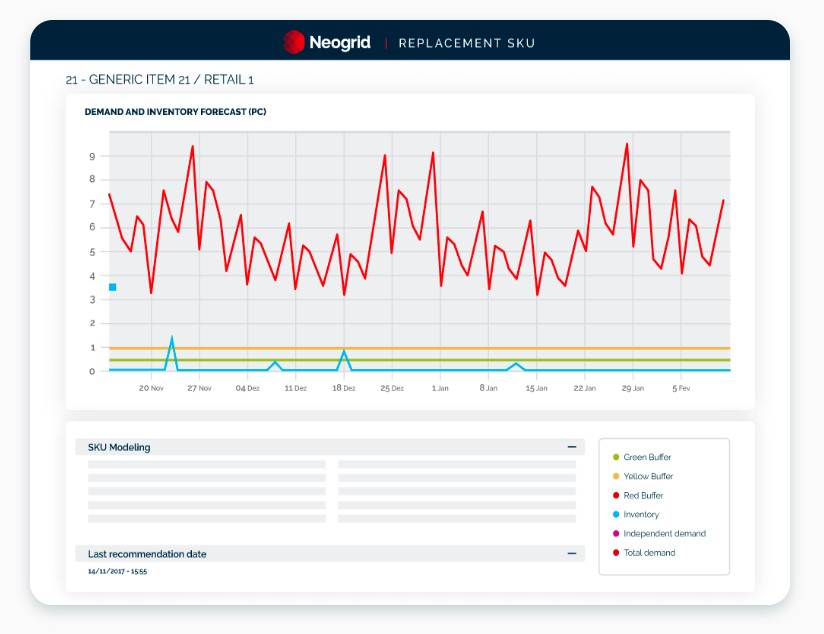
Task: Click the blue Inventory legend dot
Action: (x=616, y=514)
